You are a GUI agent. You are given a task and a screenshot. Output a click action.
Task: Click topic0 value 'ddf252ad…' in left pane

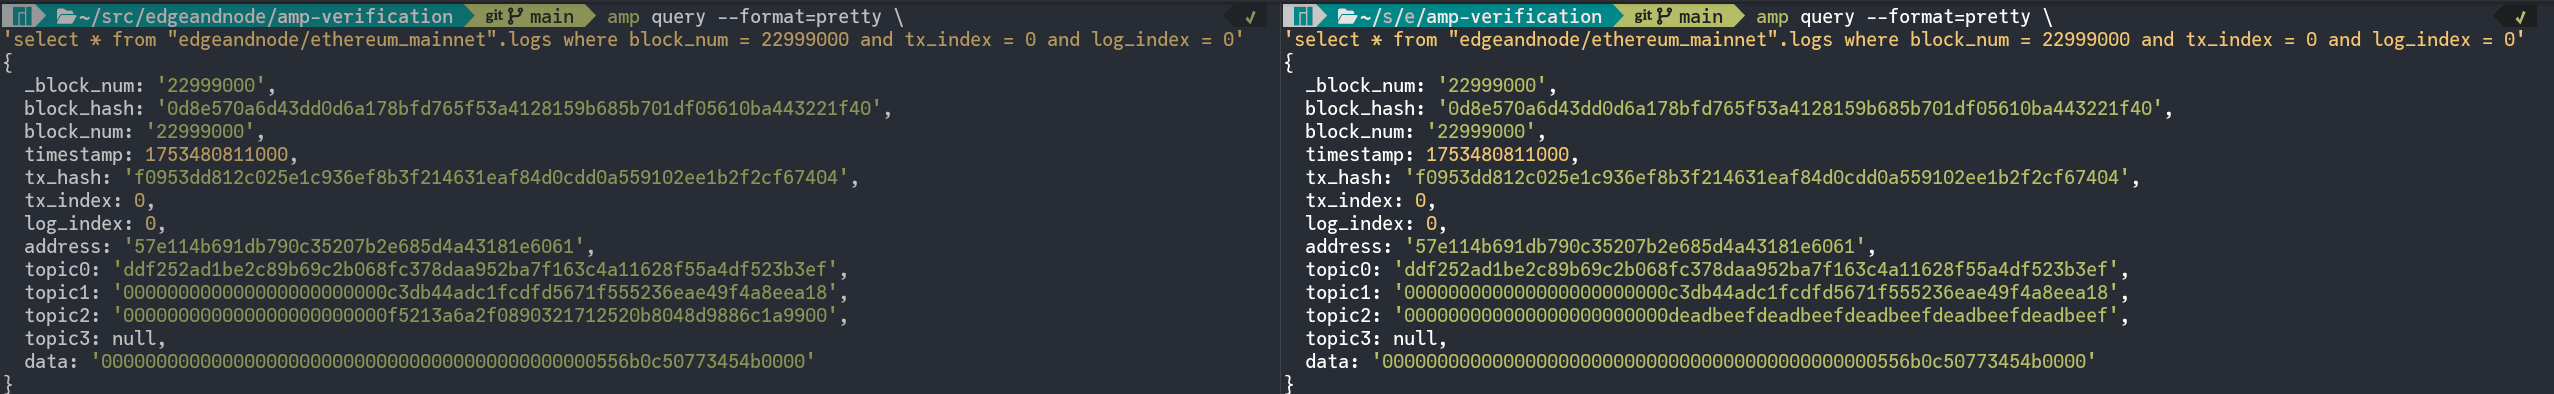(475, 270)
